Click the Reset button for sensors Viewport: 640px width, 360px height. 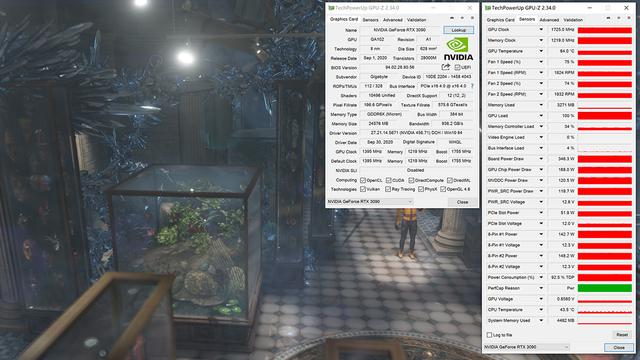622,335
